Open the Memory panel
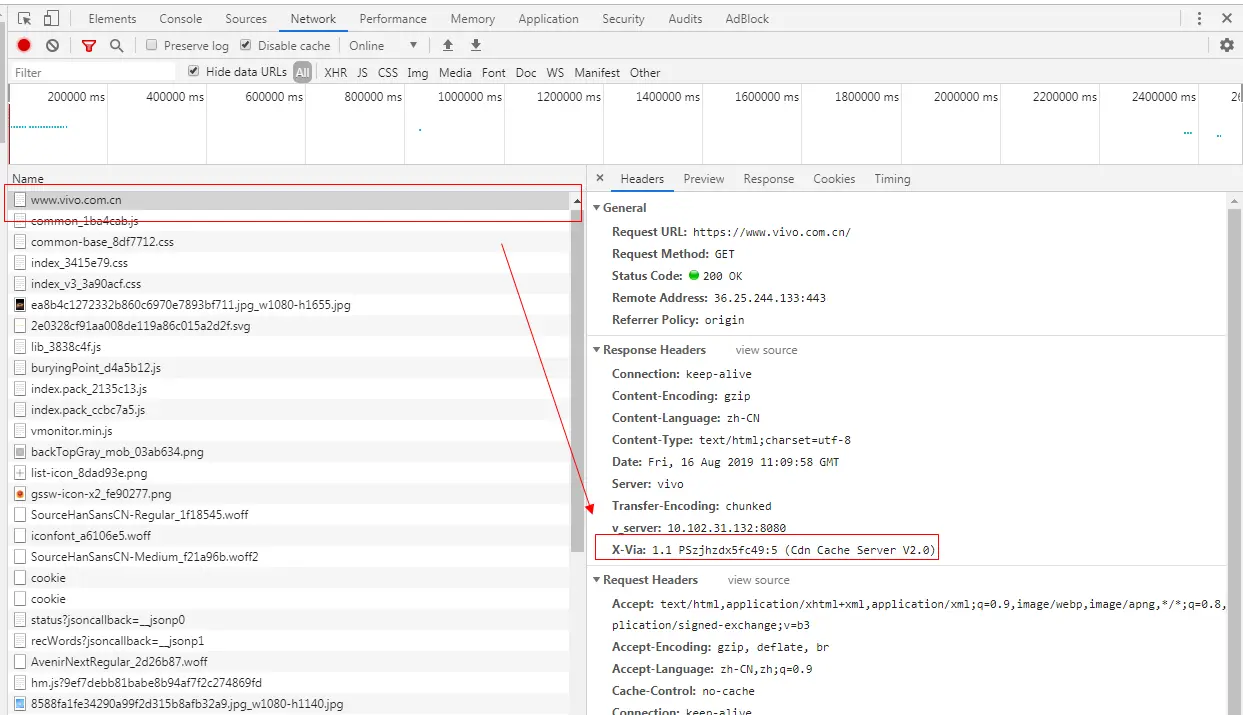 473,19
